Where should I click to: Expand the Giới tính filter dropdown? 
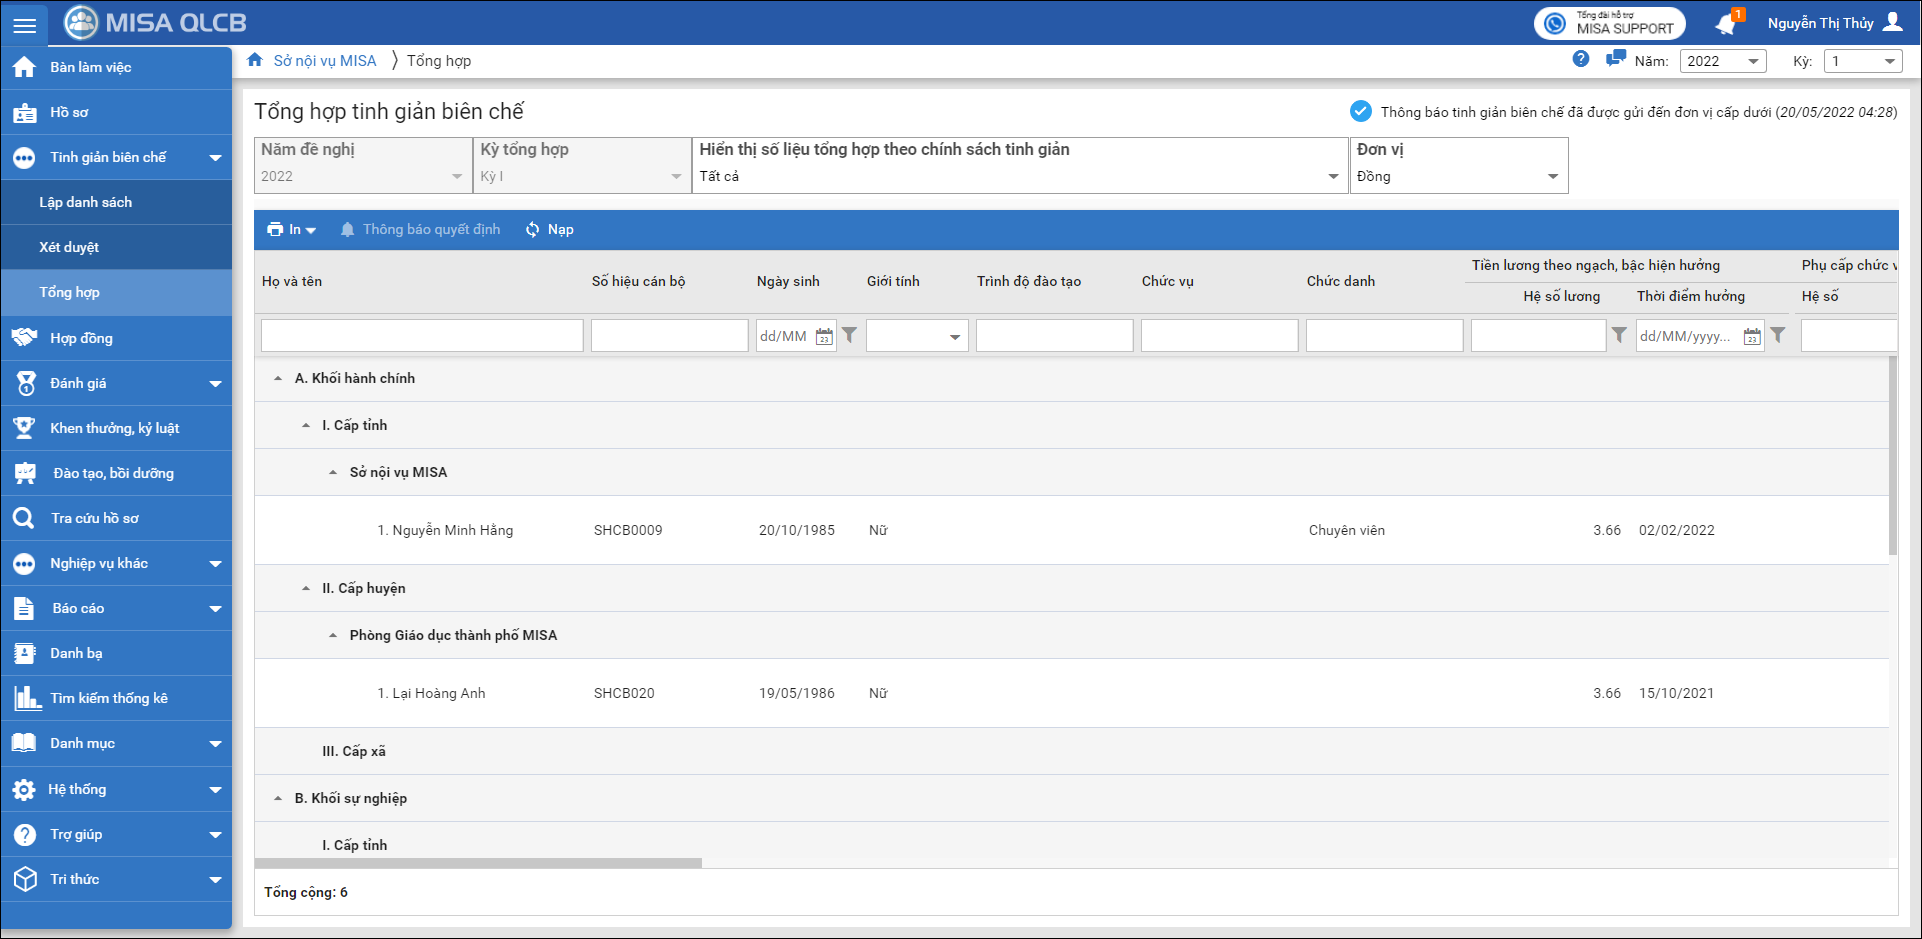point(954,337)
